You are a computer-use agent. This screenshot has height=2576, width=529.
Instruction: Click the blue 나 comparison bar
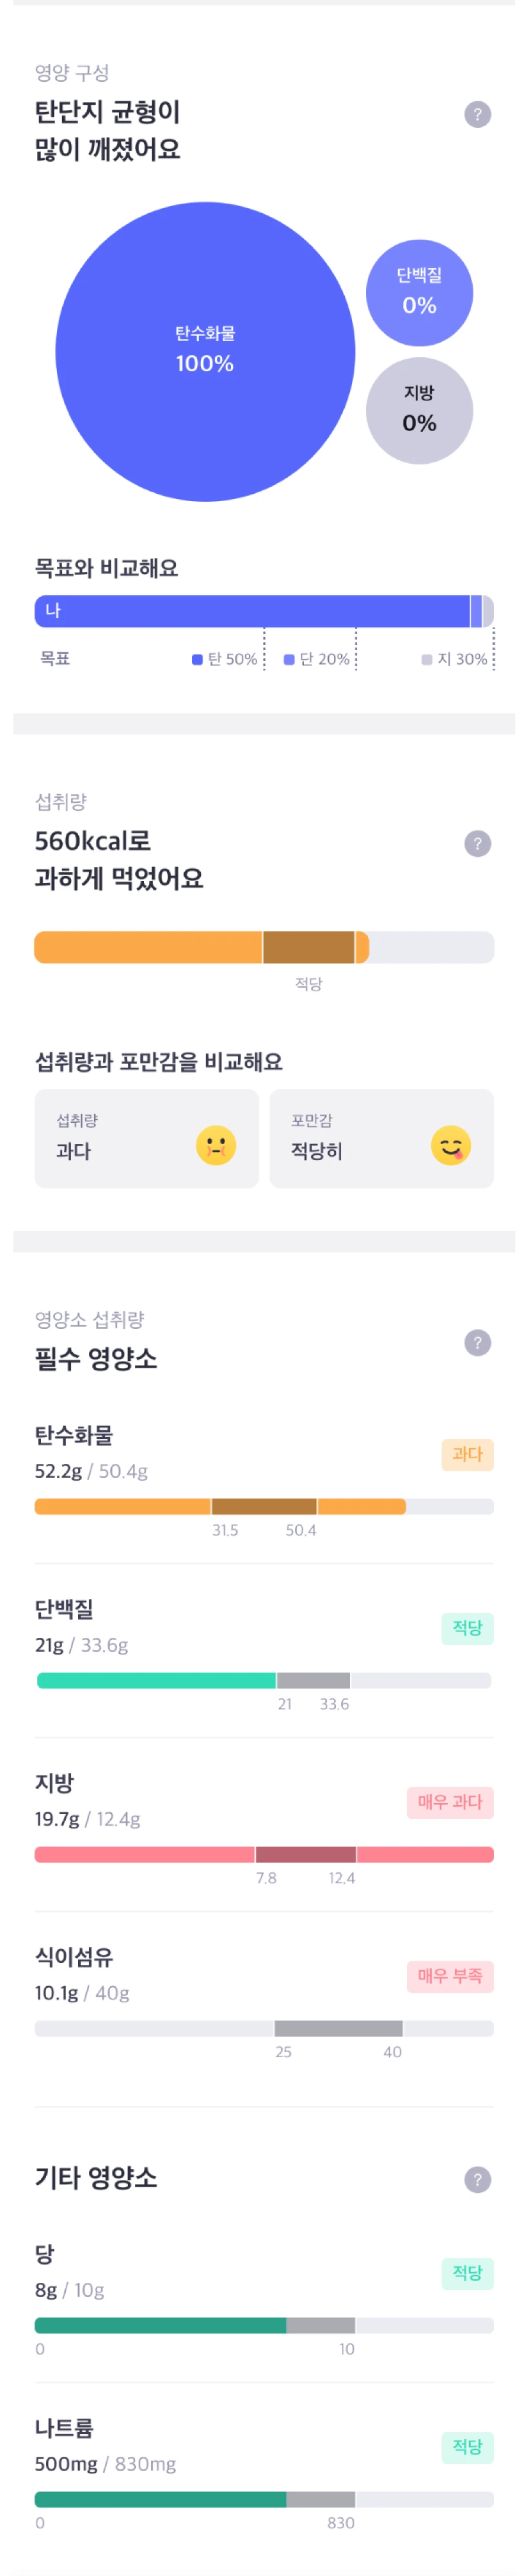264,611
